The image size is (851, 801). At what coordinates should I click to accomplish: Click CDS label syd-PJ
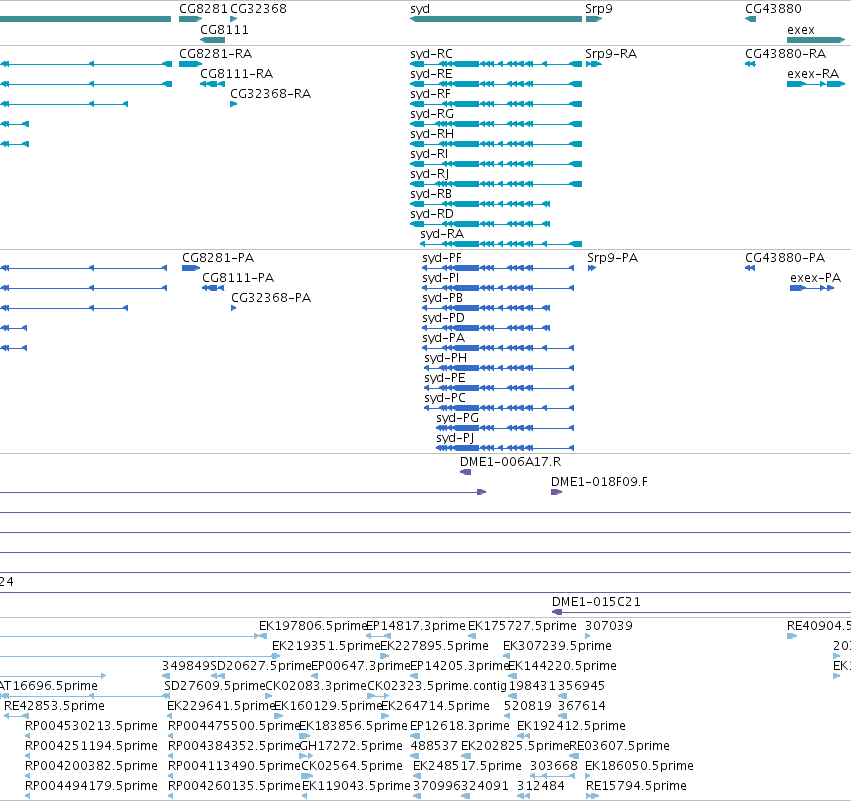[455, 438]
